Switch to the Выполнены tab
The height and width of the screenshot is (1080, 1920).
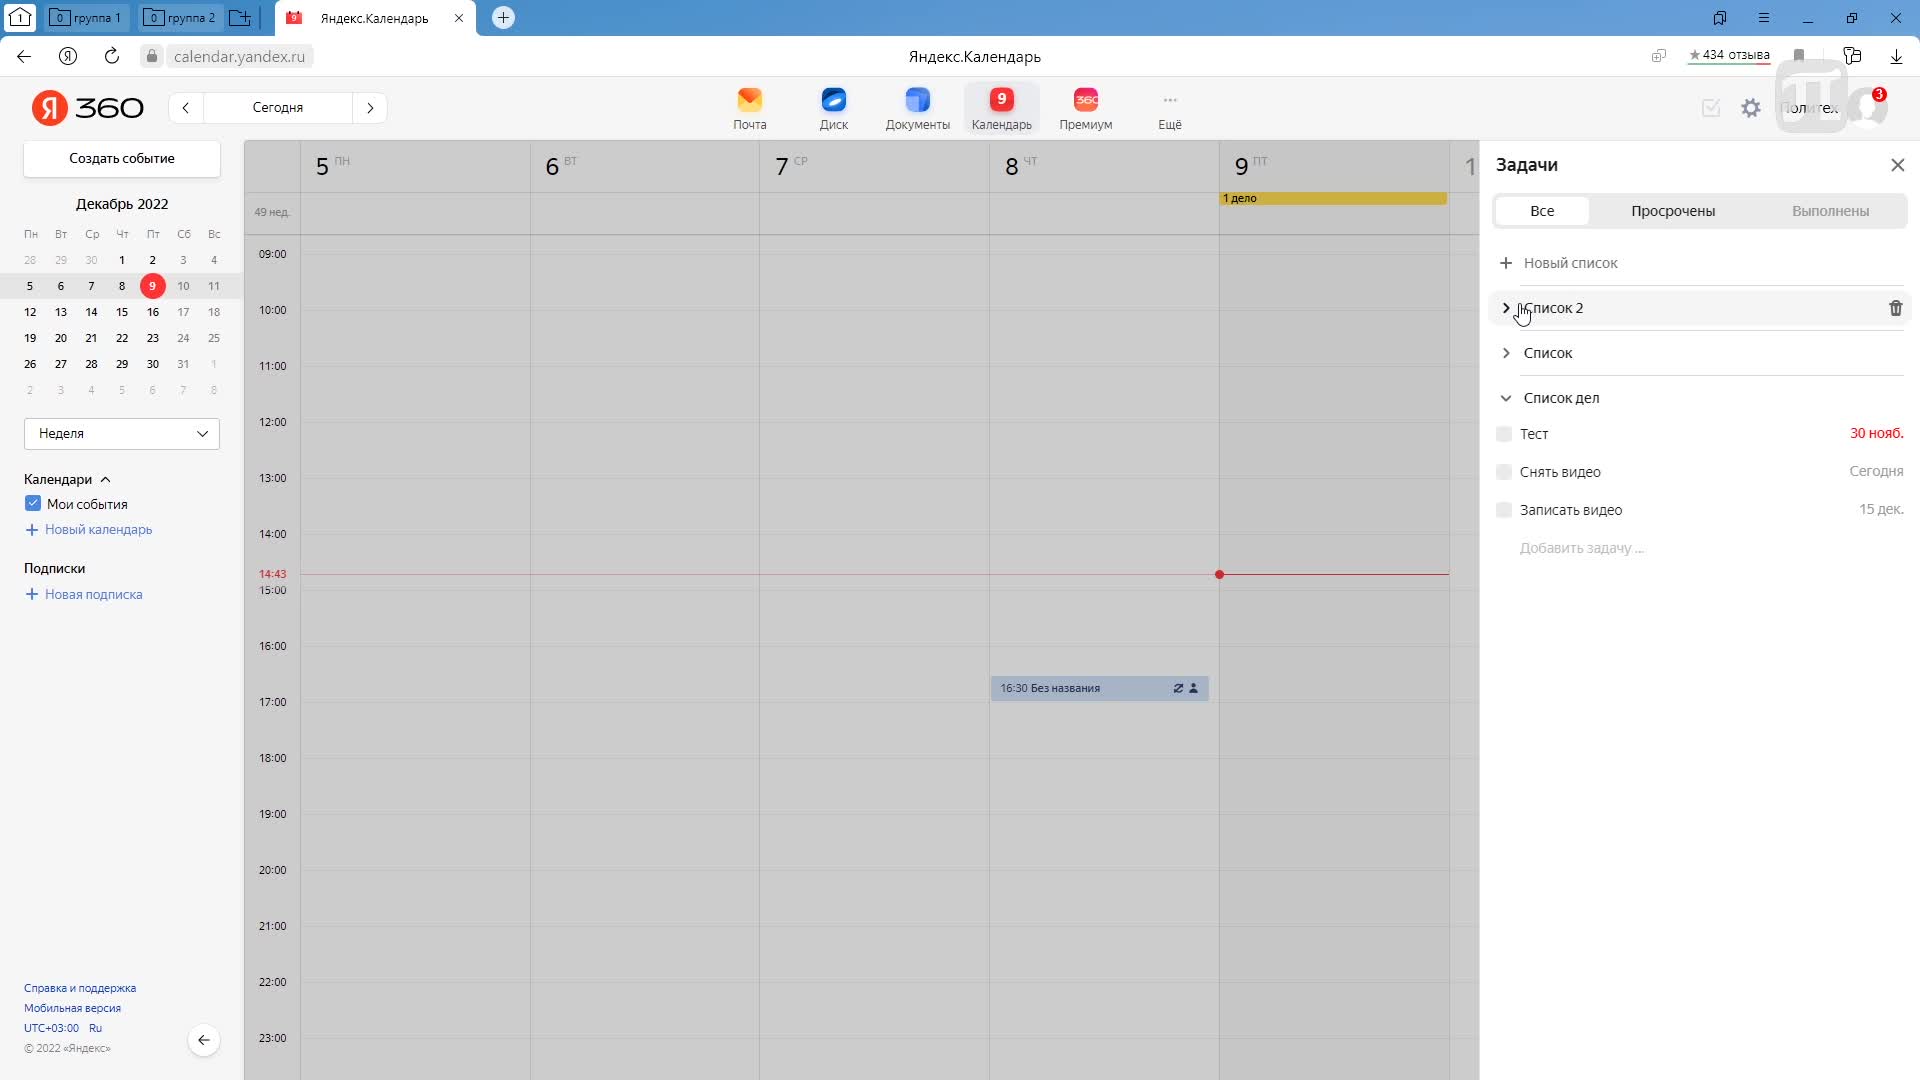click(1830, 211)
